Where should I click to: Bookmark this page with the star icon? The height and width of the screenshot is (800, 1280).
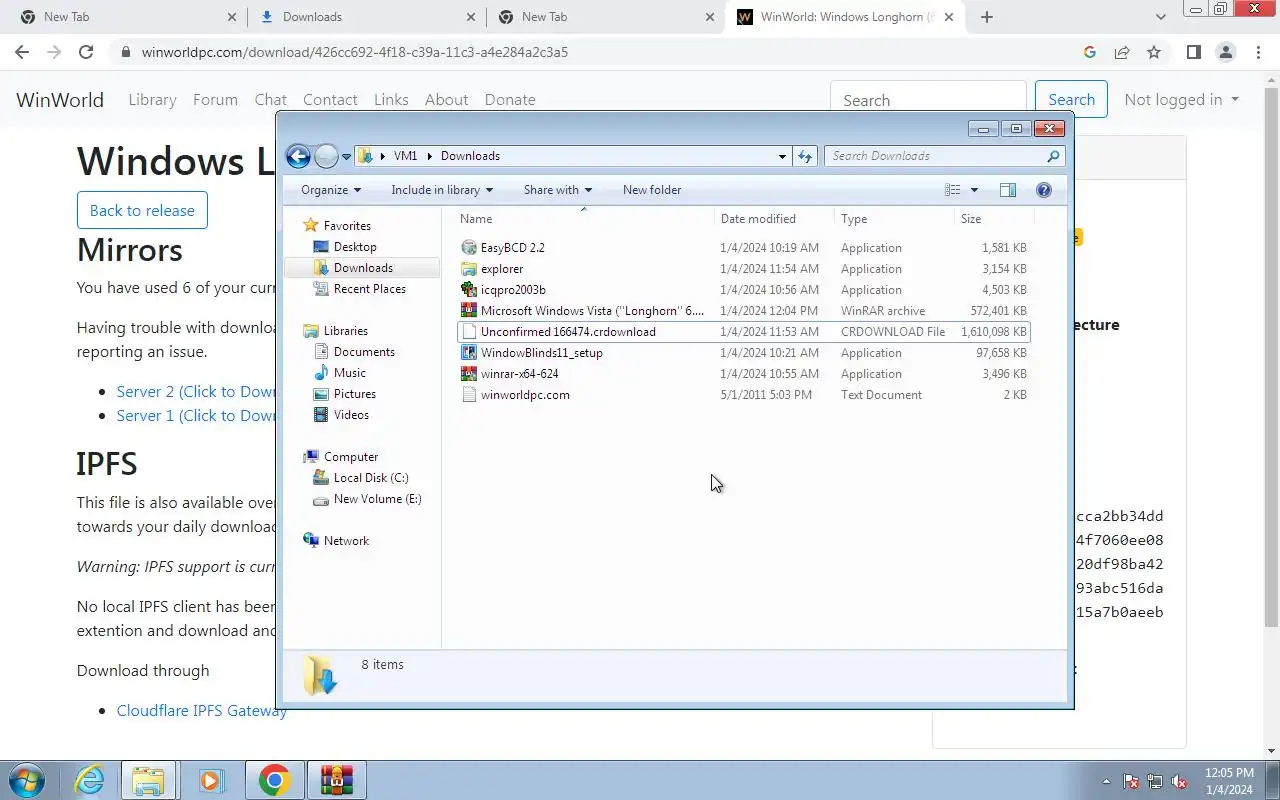[x=1154, y=52]
